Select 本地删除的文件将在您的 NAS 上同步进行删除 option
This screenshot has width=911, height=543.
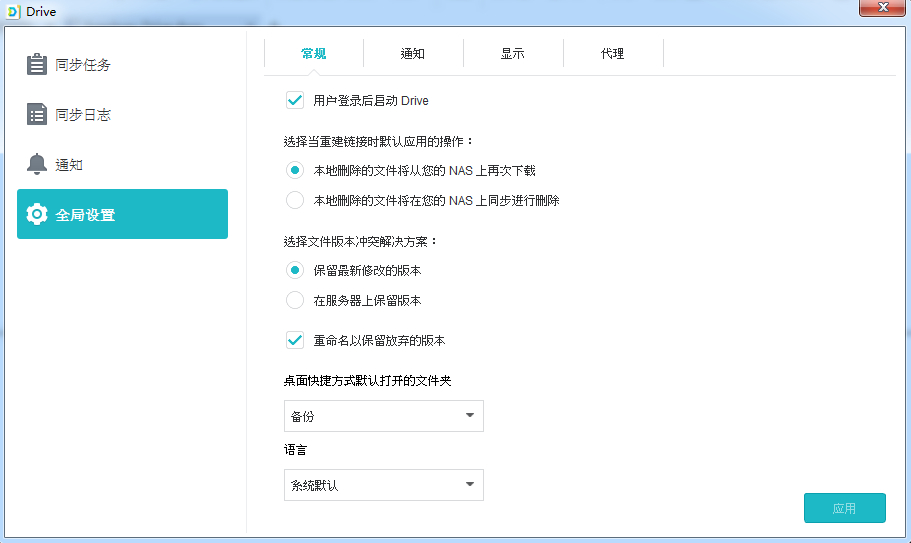point(295,200)
